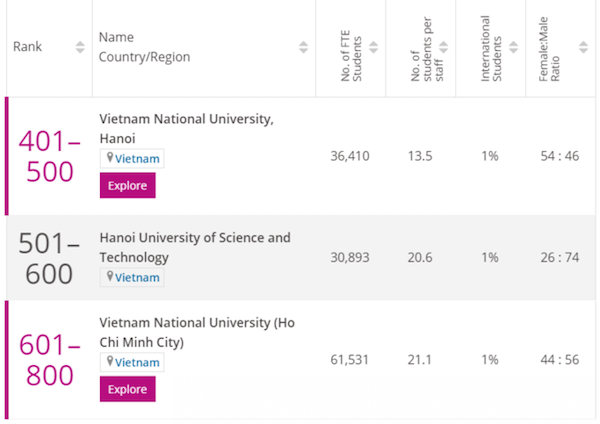Sort by Name Country/Region arrows

point(303,47)
